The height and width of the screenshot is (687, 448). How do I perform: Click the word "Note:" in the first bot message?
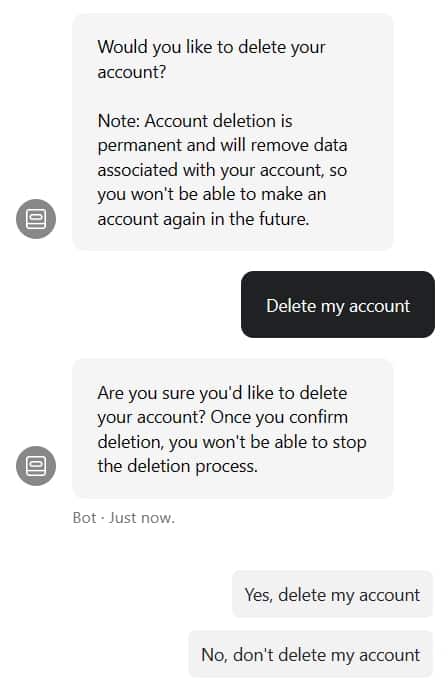[119, 121]
